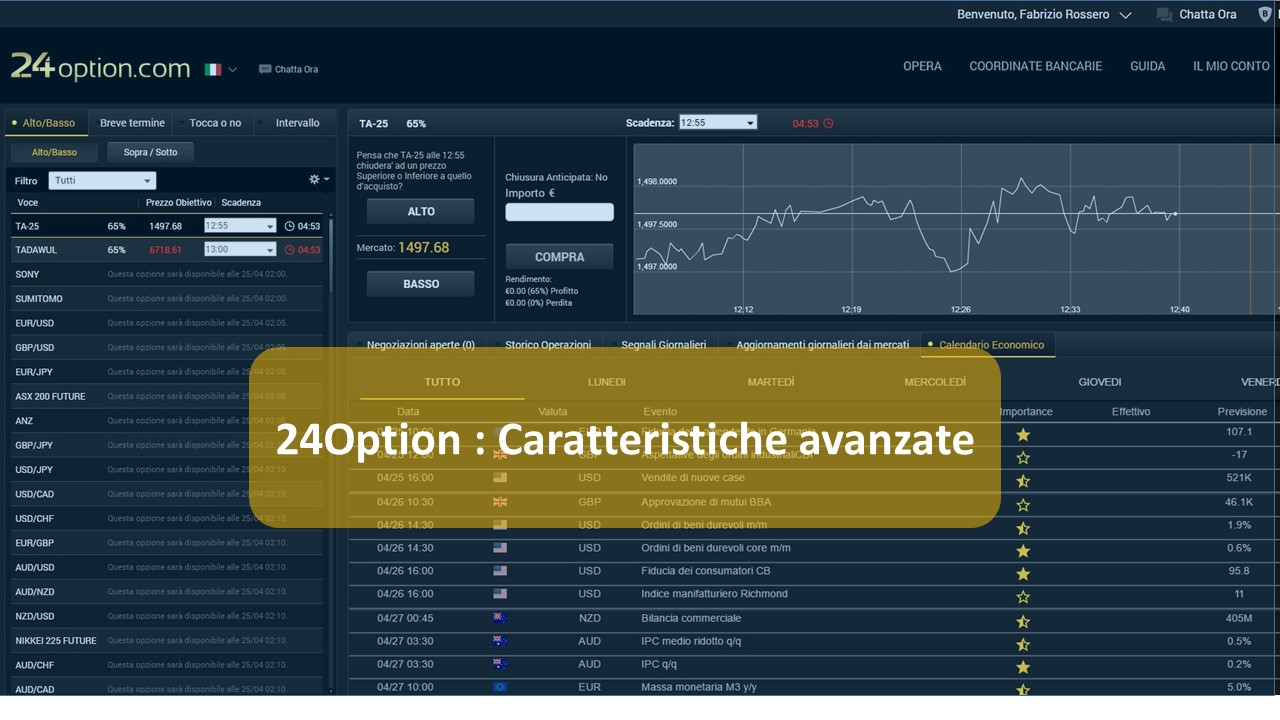Click the star for Vendite di nuove case
The width and height of the screenshot is (1280, 720).
(1023, 481)
